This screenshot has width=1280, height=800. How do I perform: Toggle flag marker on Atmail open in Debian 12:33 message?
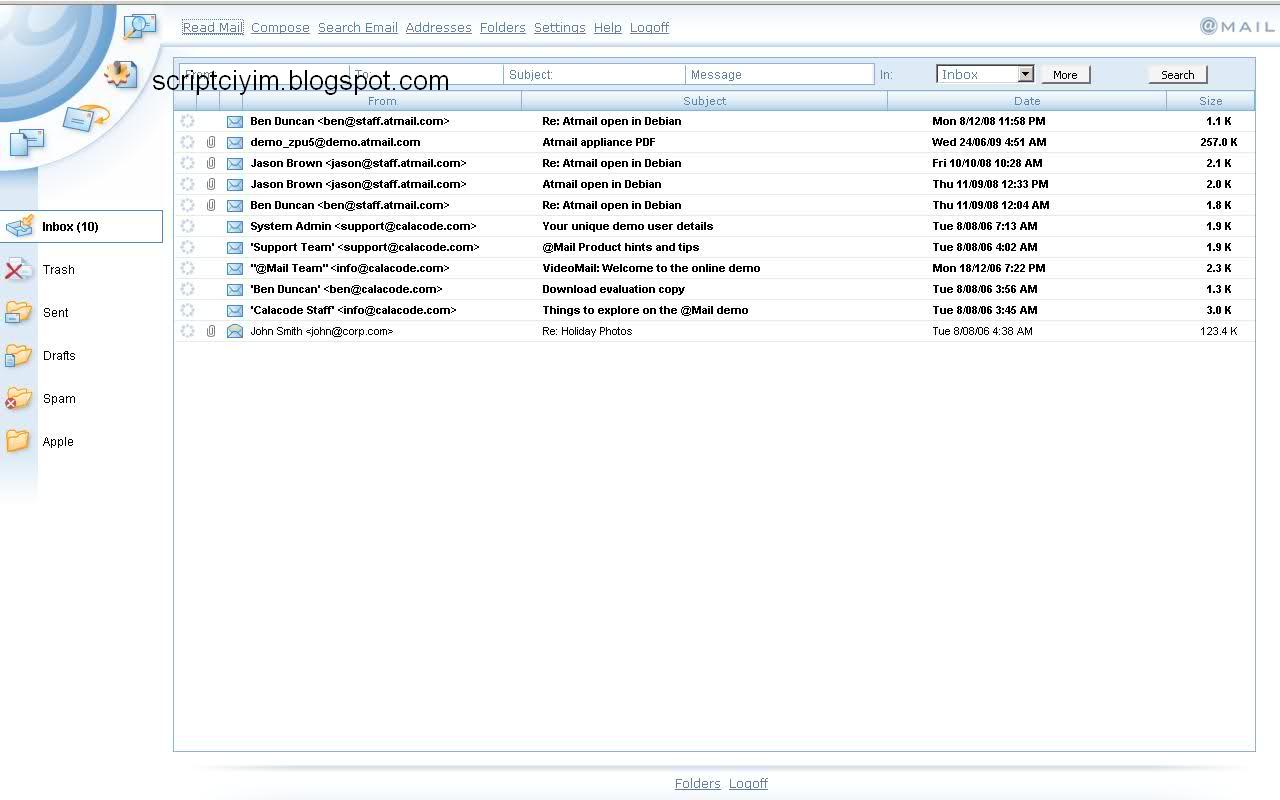click(187, 184)
